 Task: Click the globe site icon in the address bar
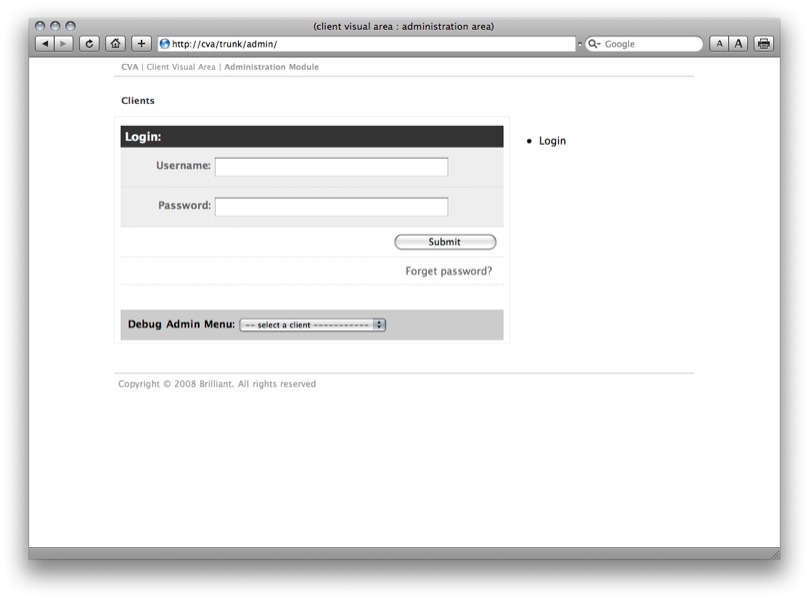click(x=165, y=44)
